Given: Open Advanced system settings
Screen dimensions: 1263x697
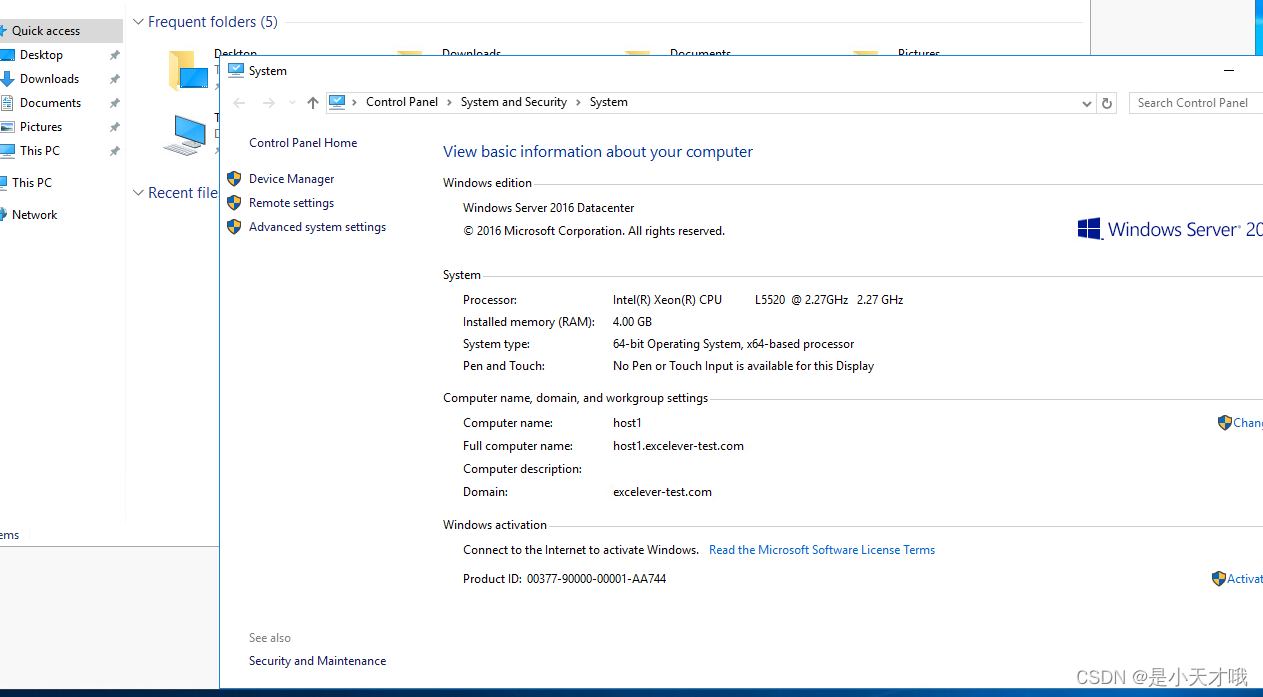Looking at the screenshot, I should 316,226.
